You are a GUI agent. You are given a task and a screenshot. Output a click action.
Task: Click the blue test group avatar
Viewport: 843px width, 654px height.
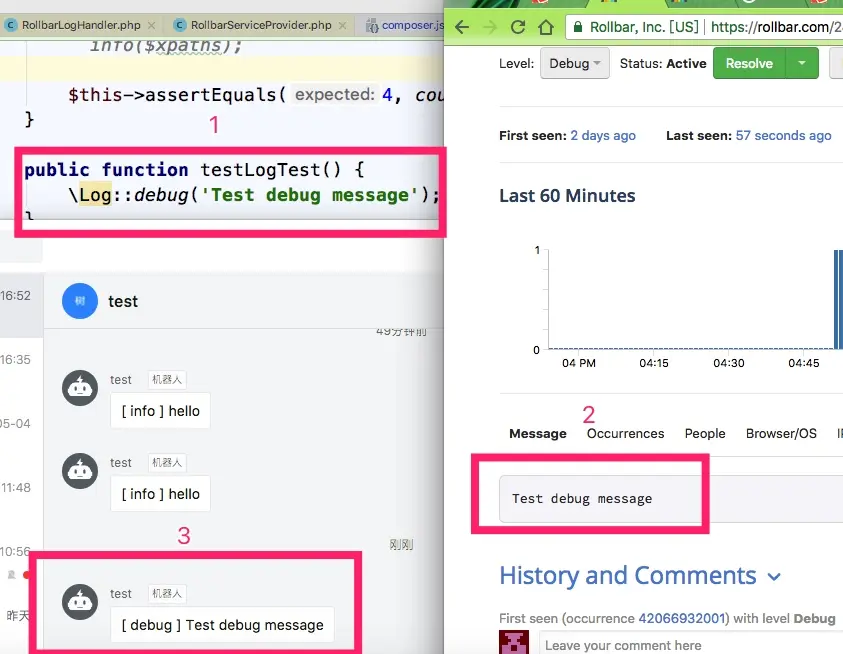80,301
